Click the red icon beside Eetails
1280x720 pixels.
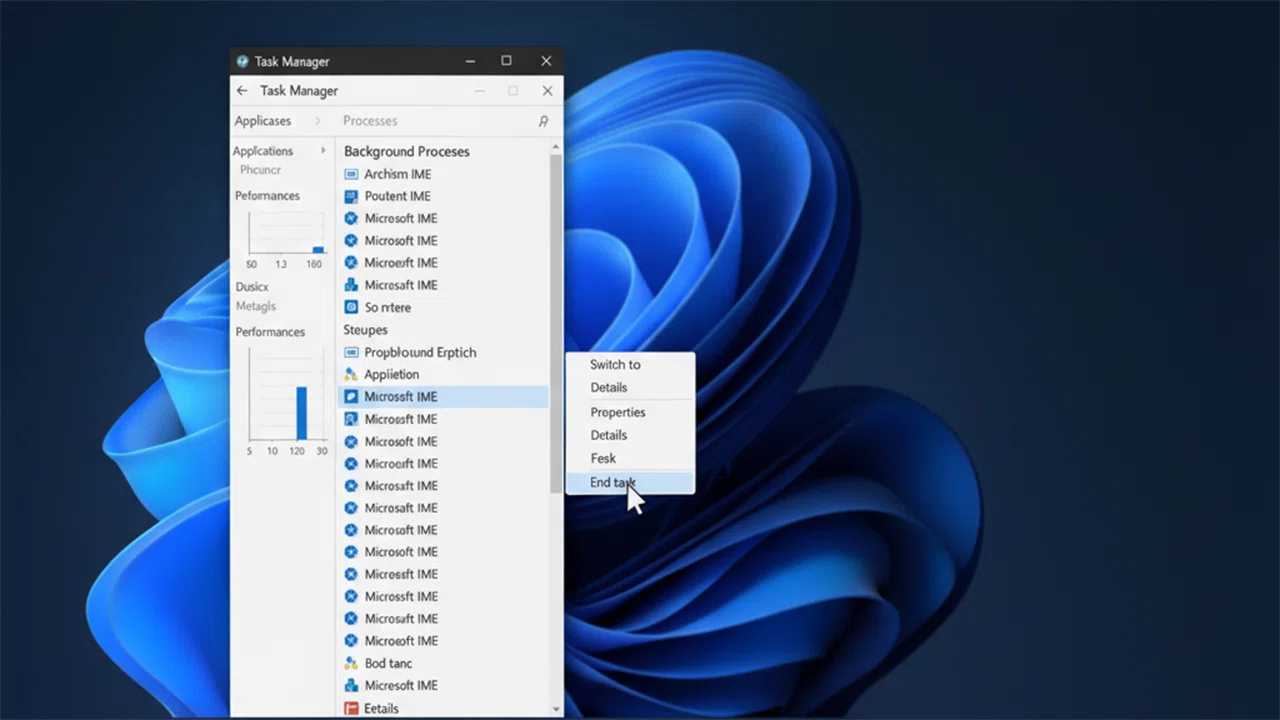point(351,708)
